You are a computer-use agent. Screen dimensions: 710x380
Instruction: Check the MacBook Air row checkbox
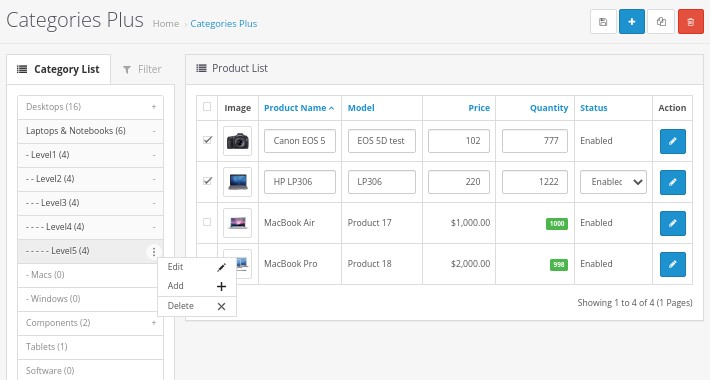[x=207, y=222]
